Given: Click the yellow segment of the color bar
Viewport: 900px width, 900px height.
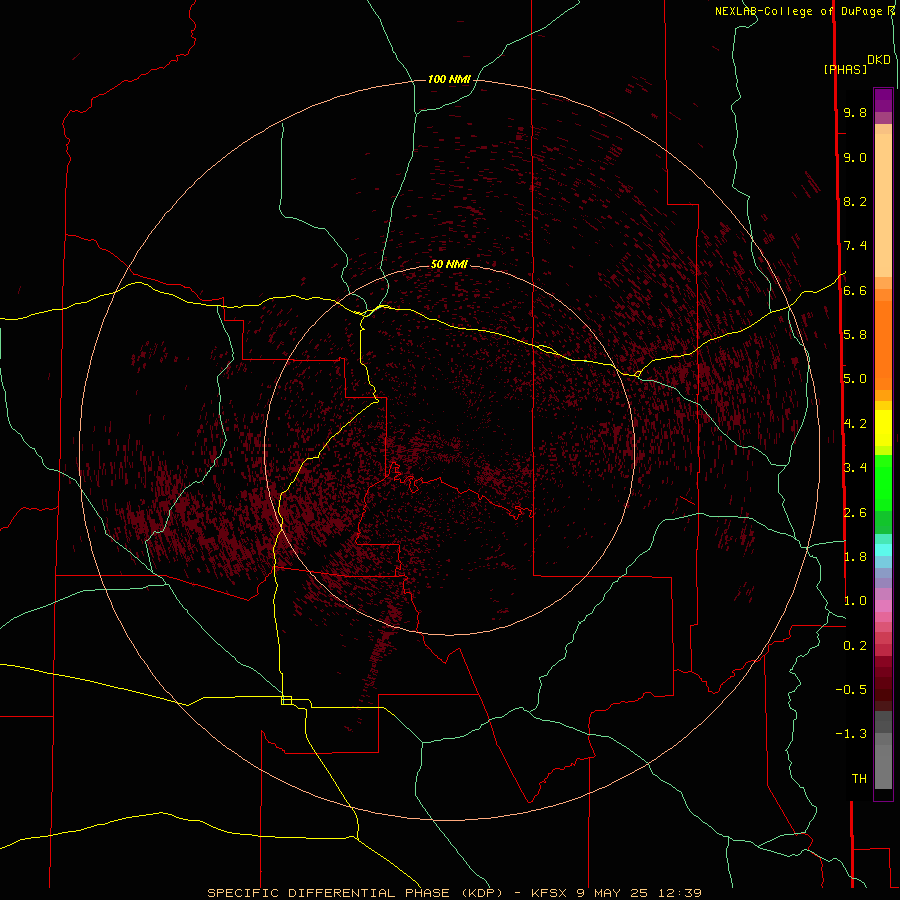Looking at the screenshot, I should point(883,428).
